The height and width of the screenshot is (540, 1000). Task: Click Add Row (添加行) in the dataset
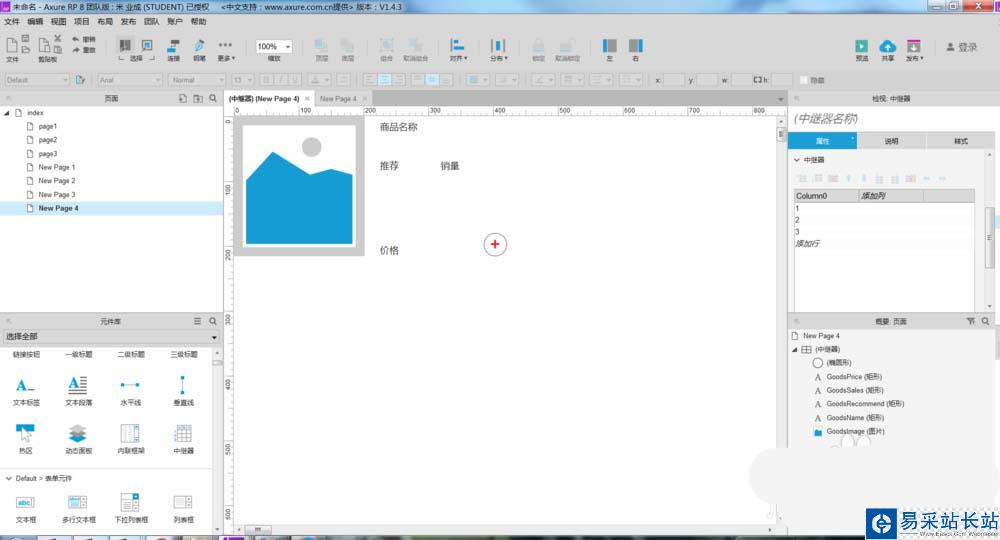click(x=807, y=244)
